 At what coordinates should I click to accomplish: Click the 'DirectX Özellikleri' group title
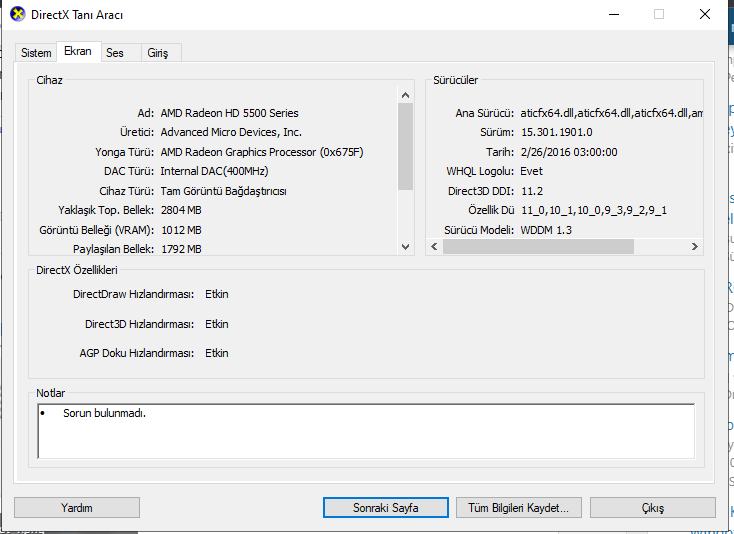pyautogui.click(x=77, y=270)
